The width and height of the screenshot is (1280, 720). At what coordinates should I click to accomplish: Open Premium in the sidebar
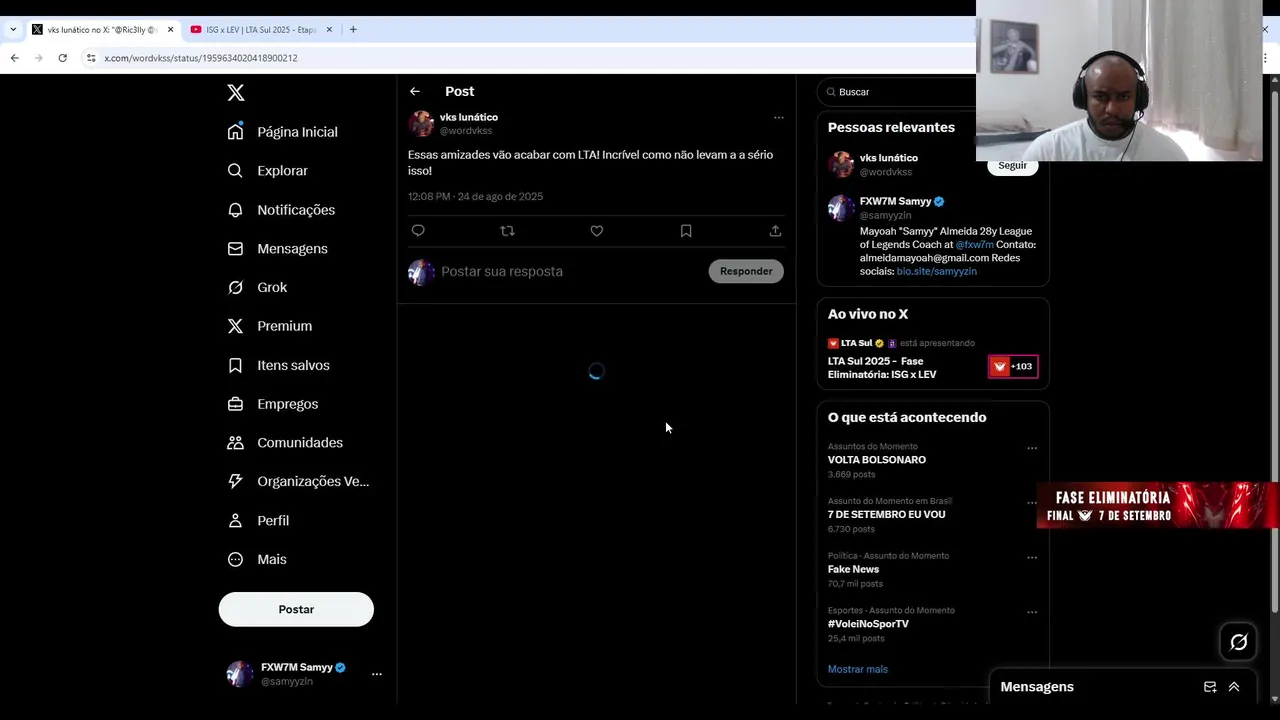270,326
